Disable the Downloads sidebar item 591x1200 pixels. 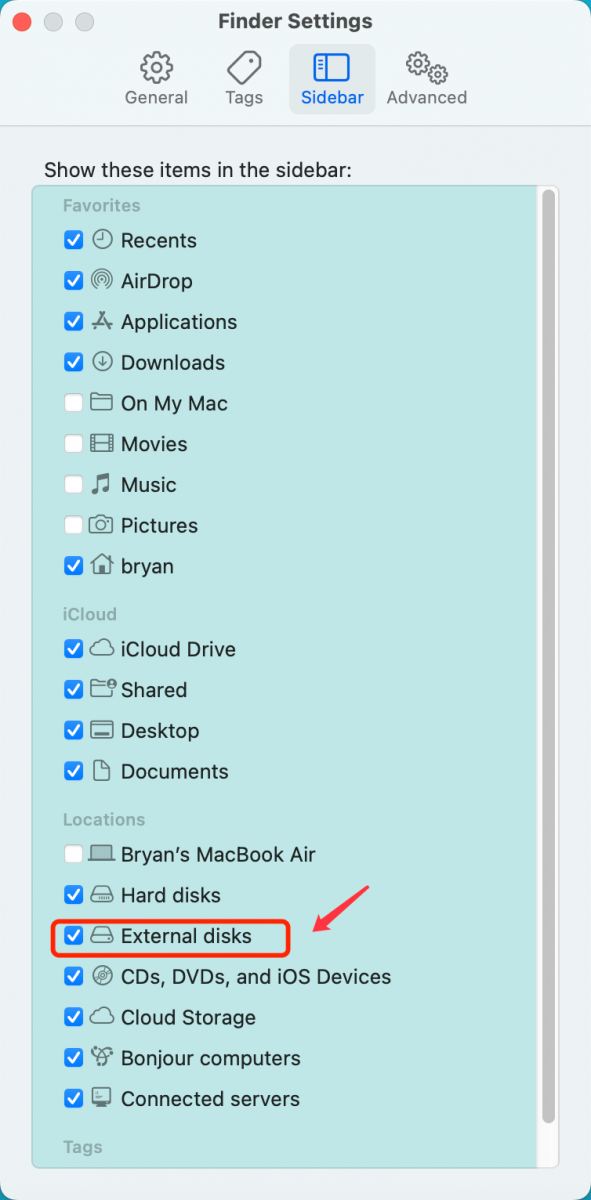[x=73, y=362]
